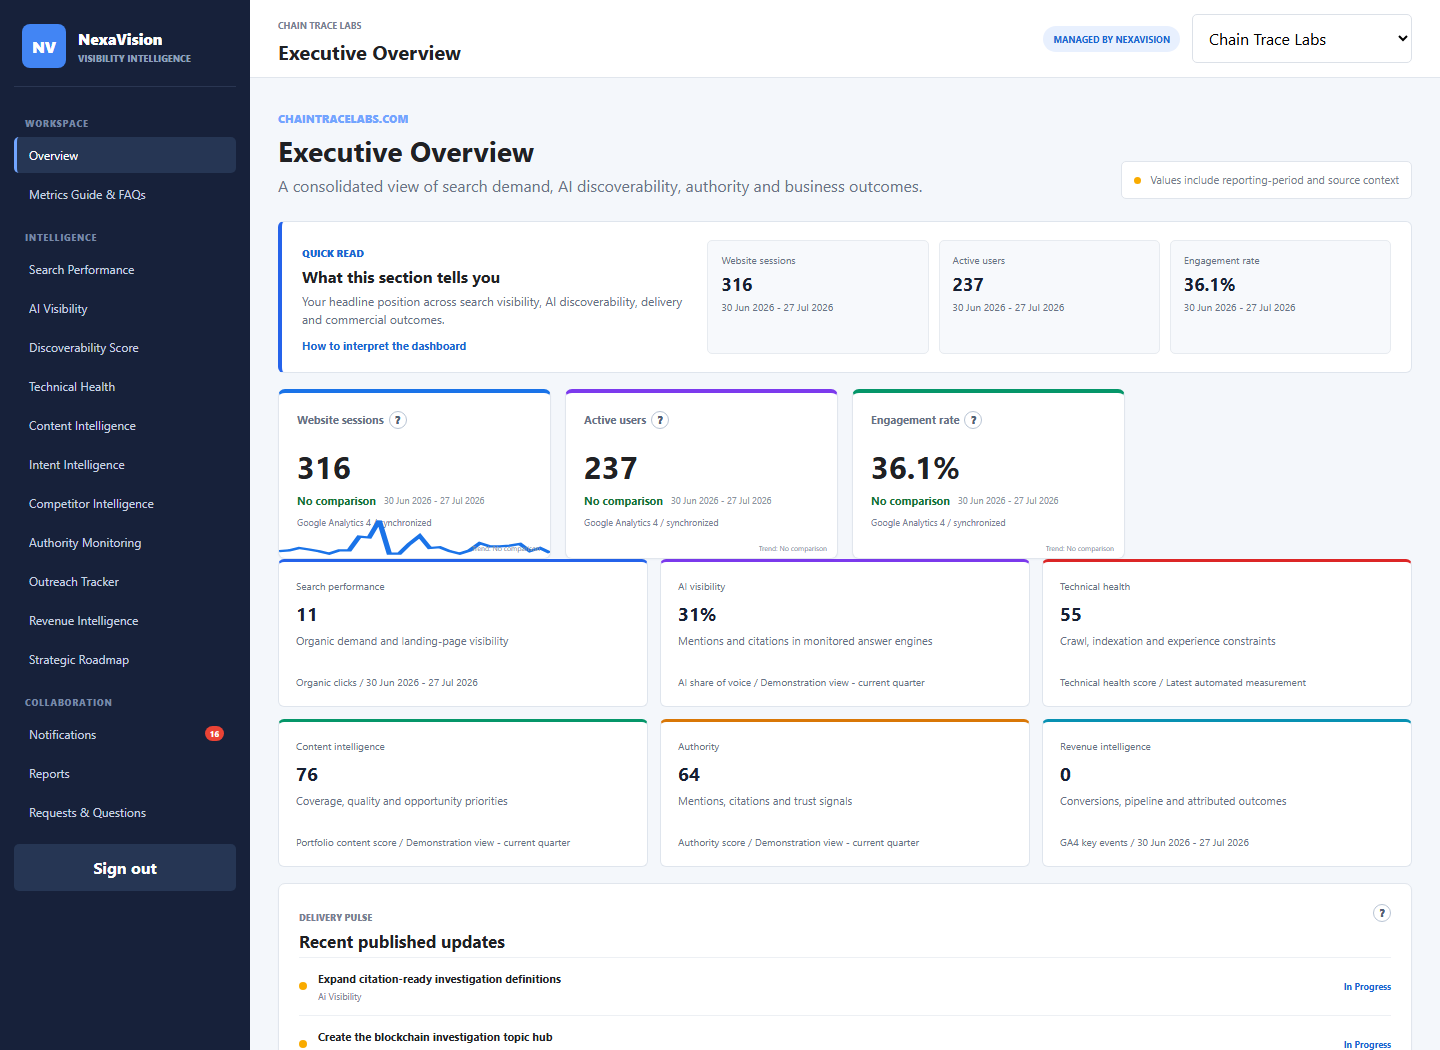The width and height of the screenshot is (1440, 1050).
Task: Select Overview in the sidebar
Action: (x=125, y=155)
